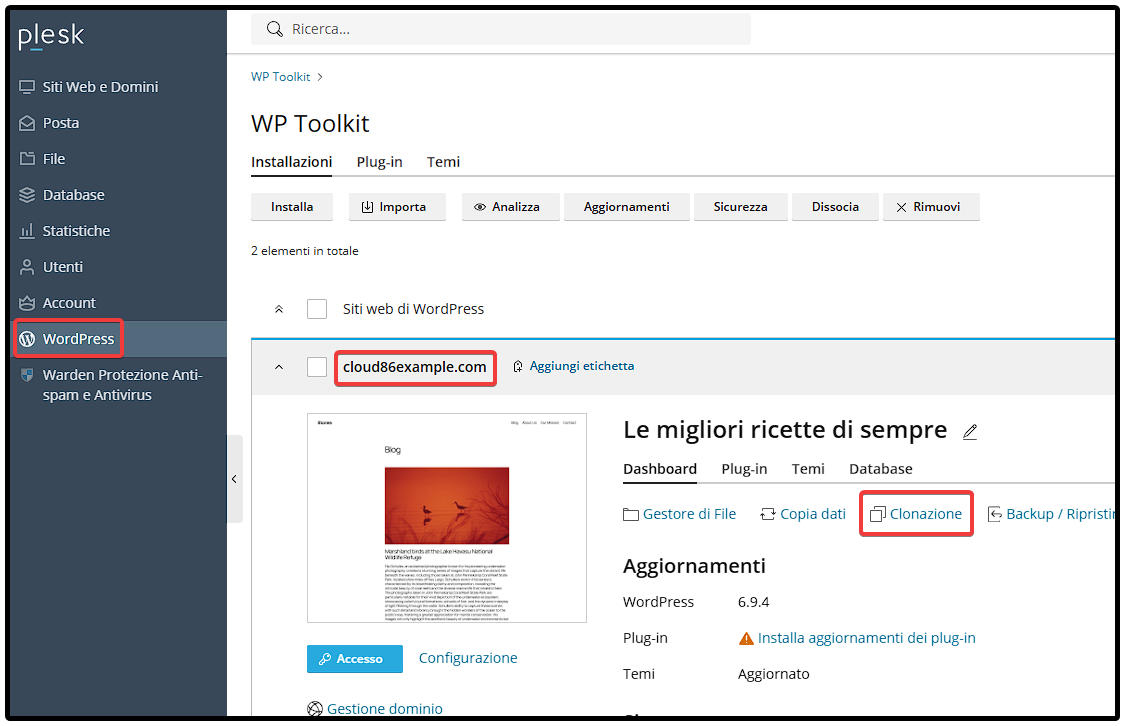Click the Sicurezza button
This screenshot has width=1125, height=726.
[x=740, y=207]
